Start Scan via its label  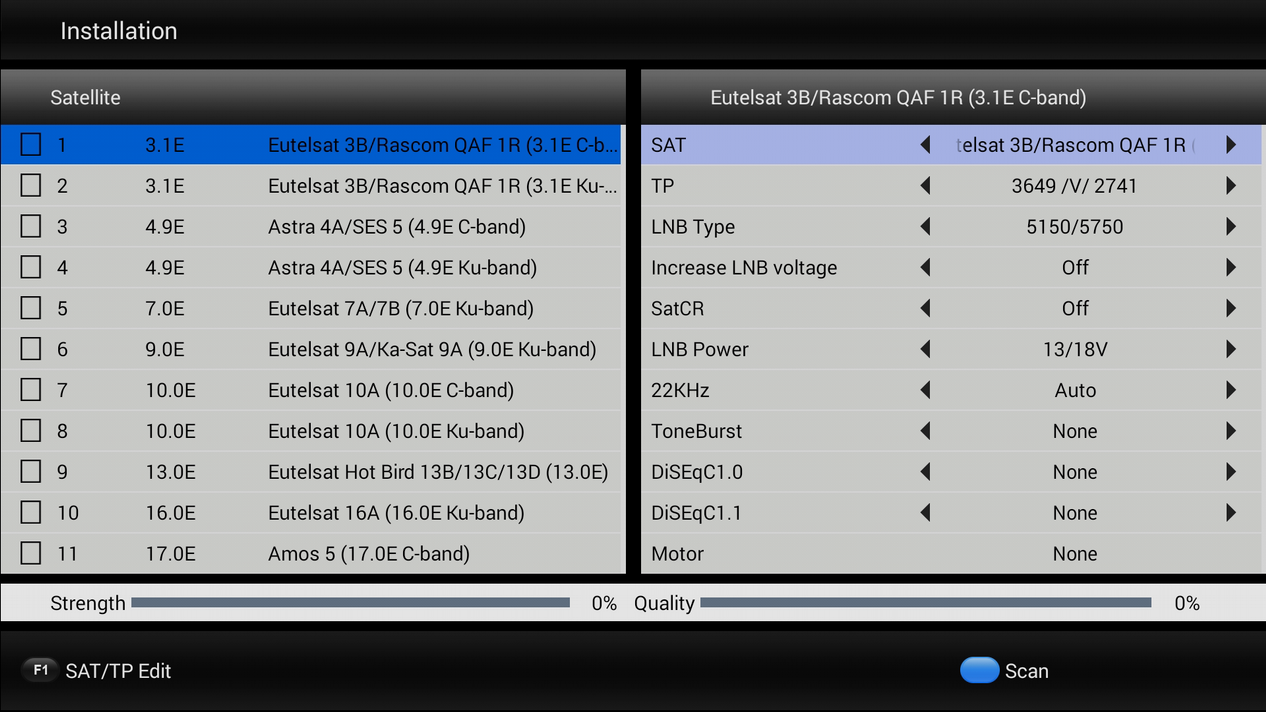(1027, 671)
